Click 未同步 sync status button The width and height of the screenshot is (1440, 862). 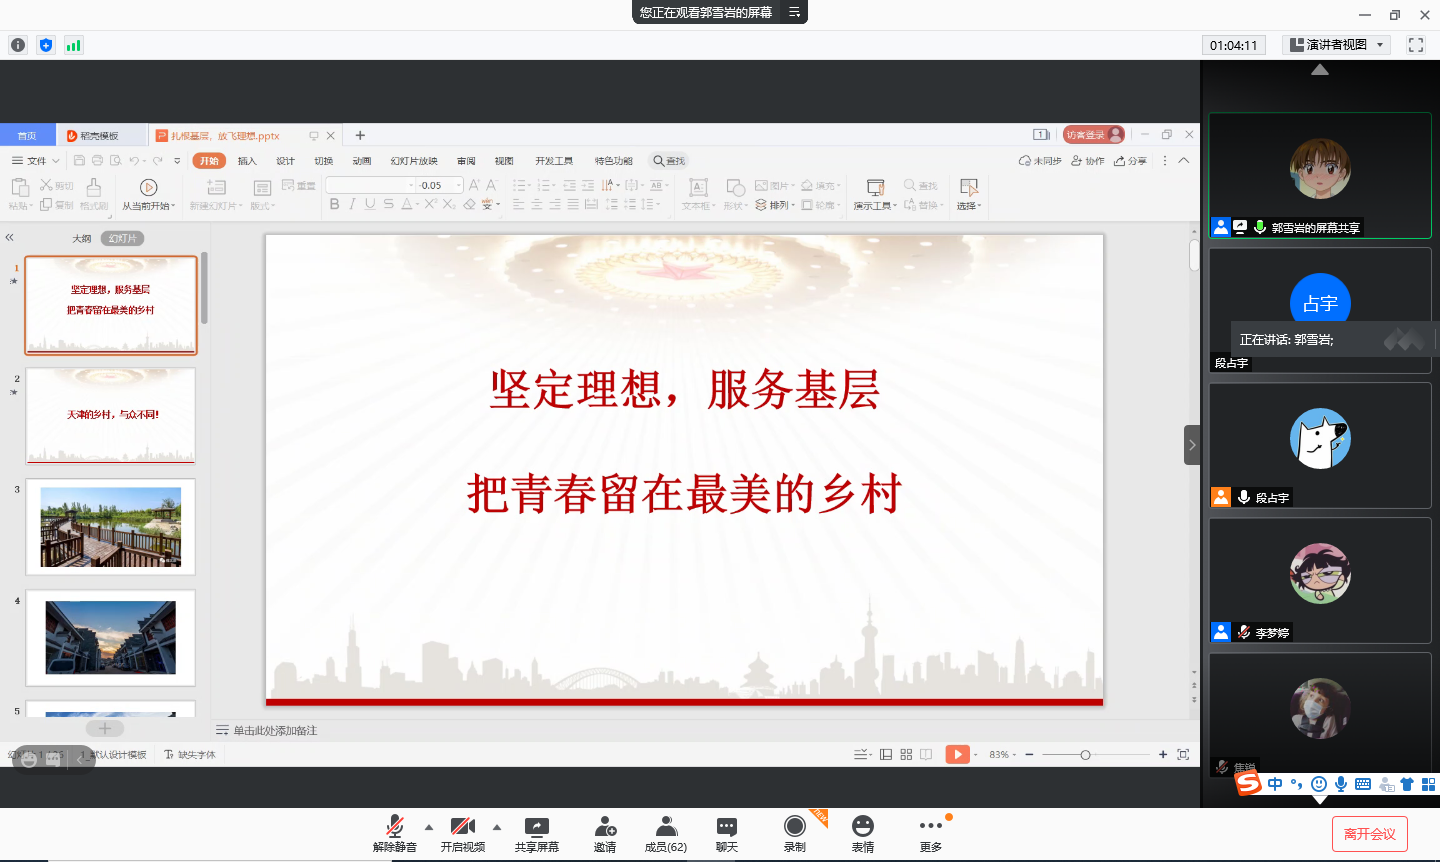pos(1040,161)
